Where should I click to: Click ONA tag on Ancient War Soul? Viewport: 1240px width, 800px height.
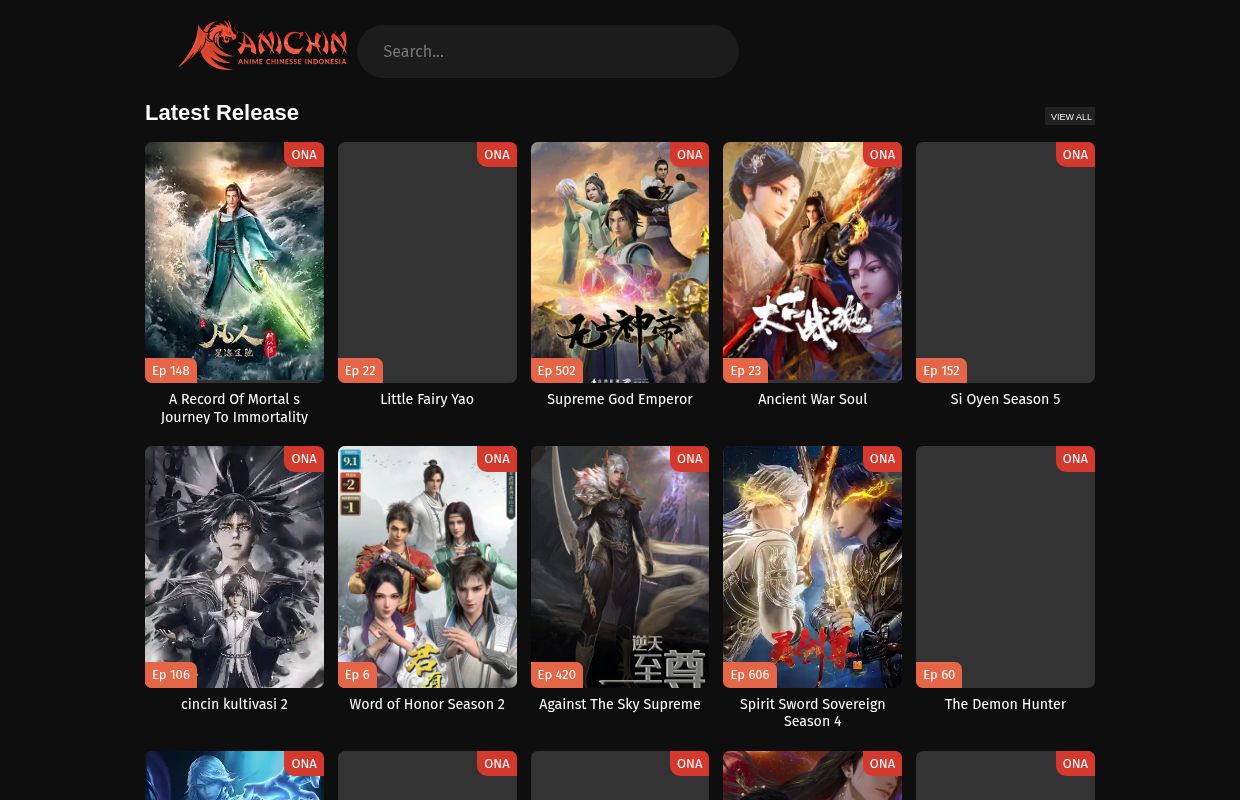(882, 155)
